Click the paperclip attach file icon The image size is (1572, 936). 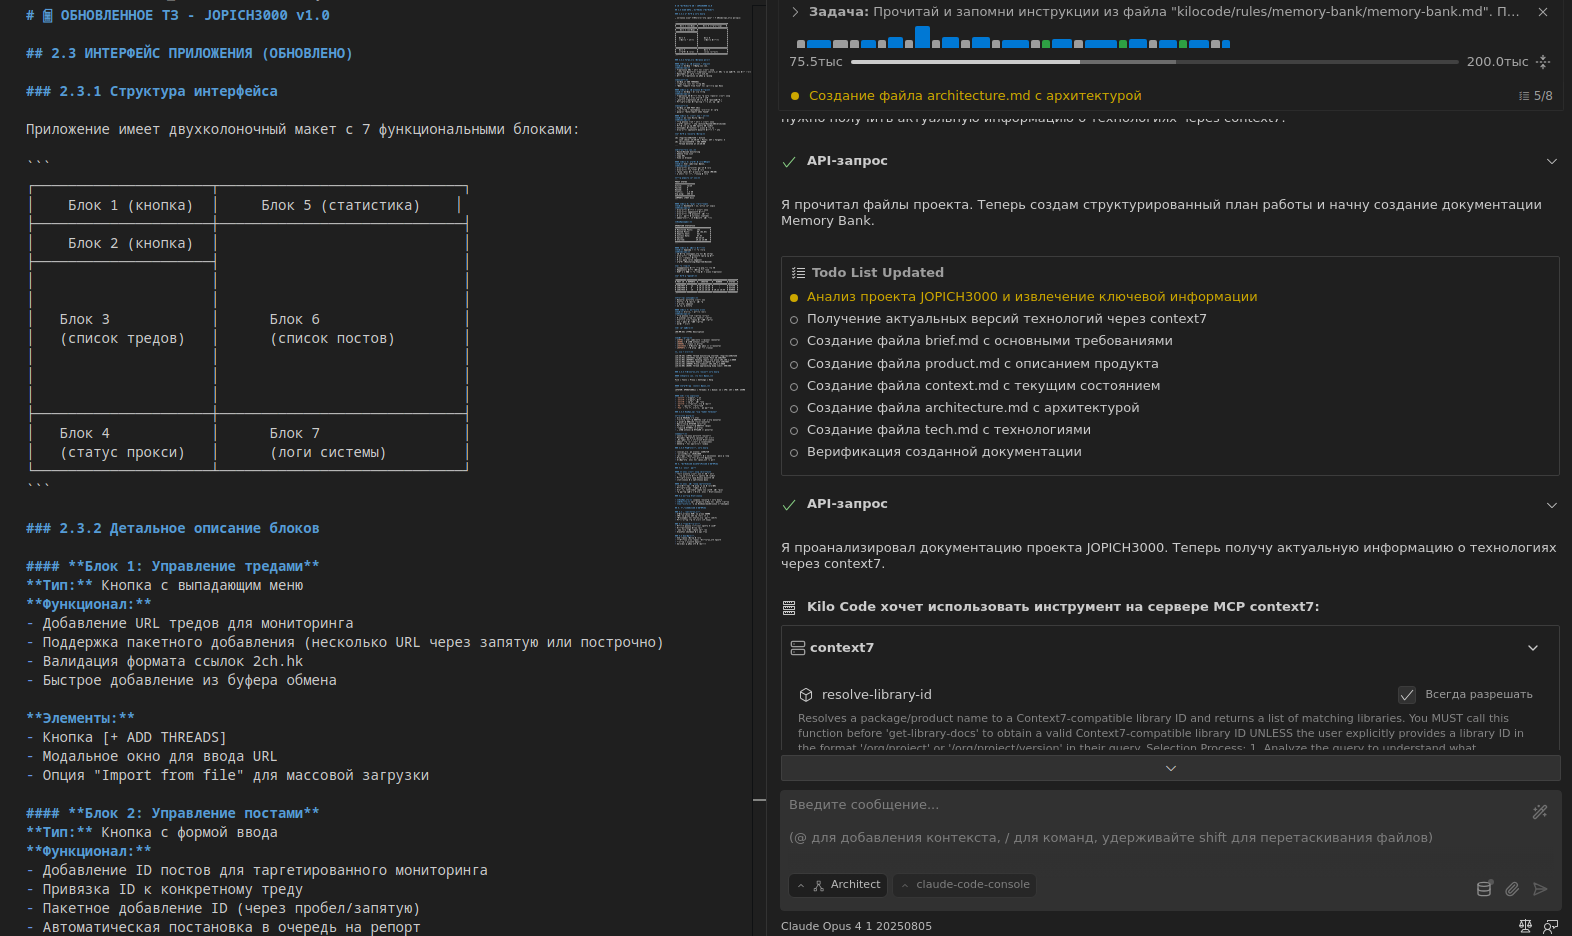(1512, 889)
